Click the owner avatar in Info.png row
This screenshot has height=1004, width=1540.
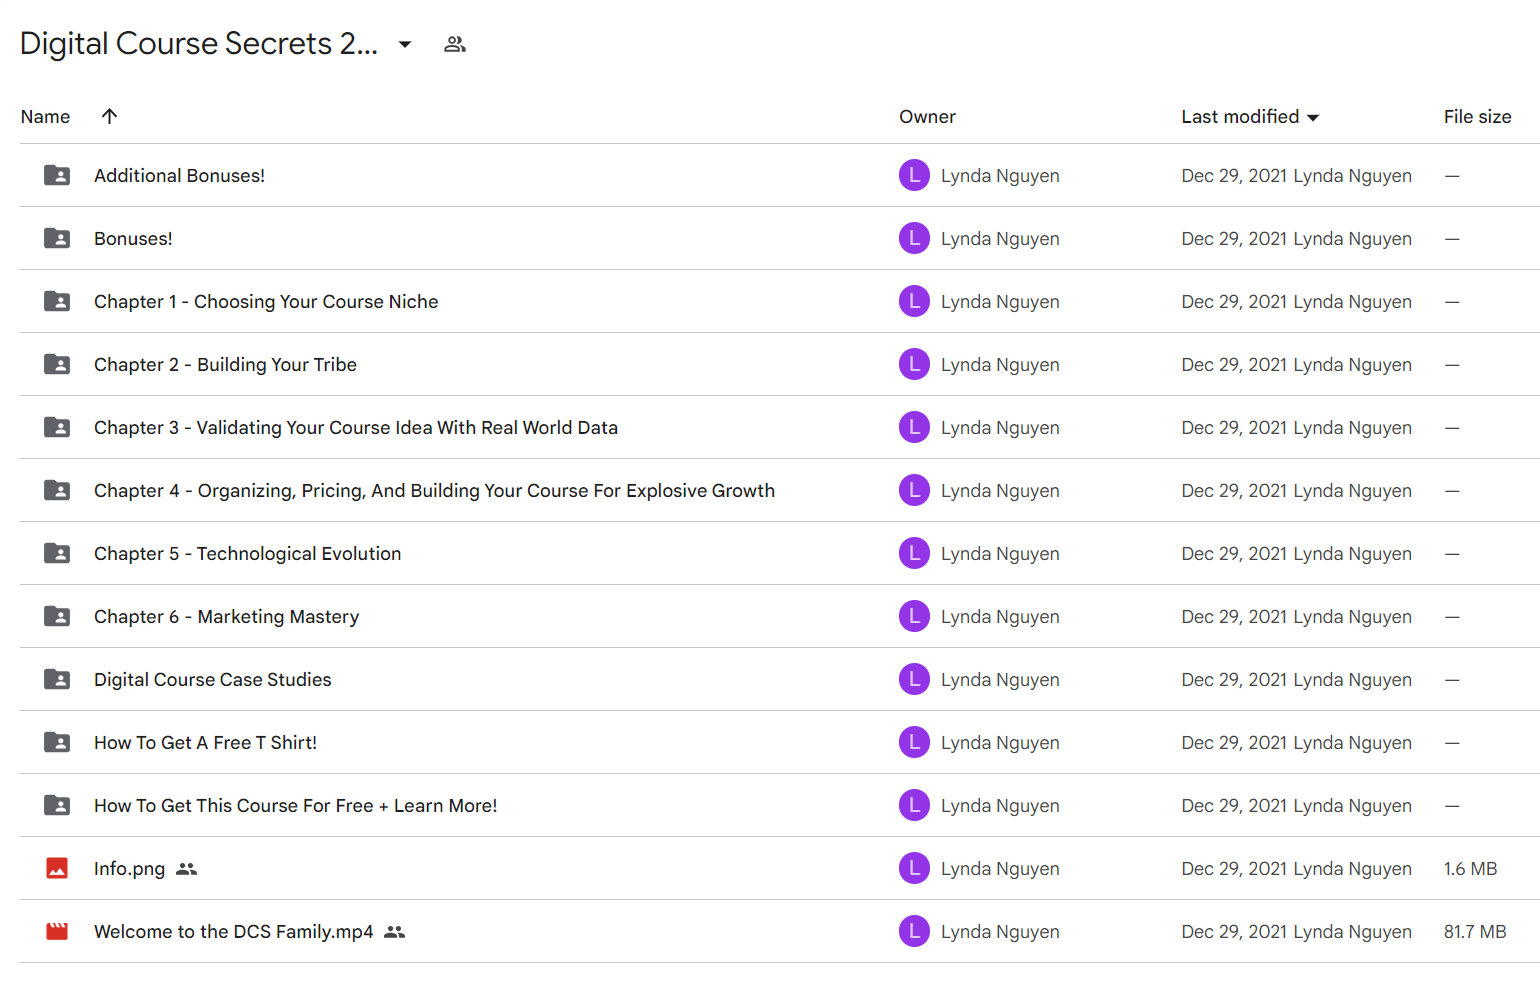click(x=914, y=868)
